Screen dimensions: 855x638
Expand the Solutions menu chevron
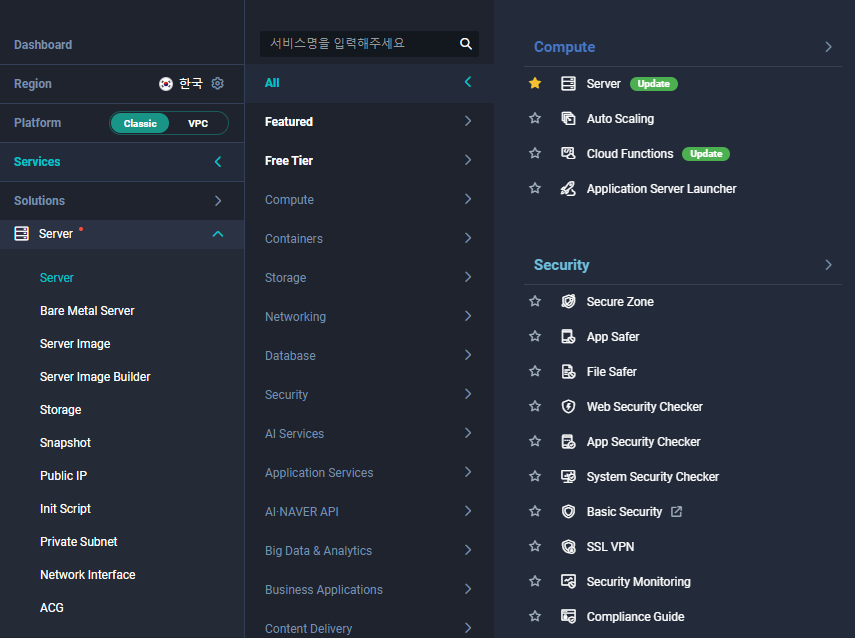tap(218, 201)
